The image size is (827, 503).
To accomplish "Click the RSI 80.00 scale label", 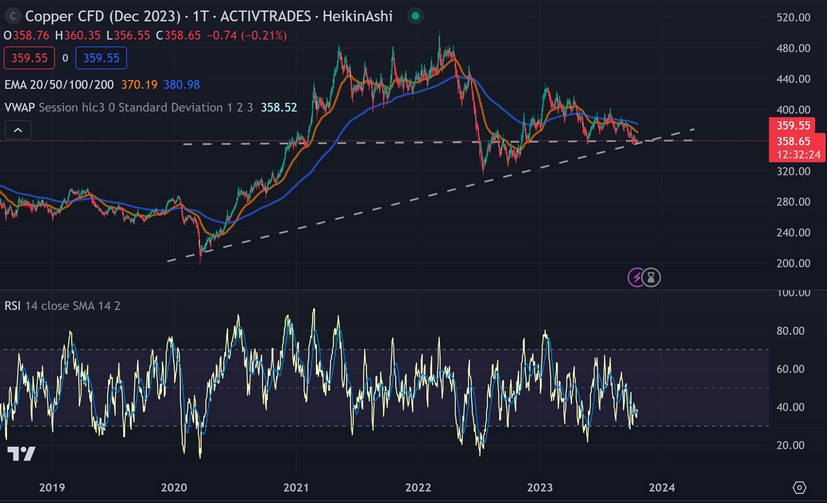I will [x=790, y=331].
